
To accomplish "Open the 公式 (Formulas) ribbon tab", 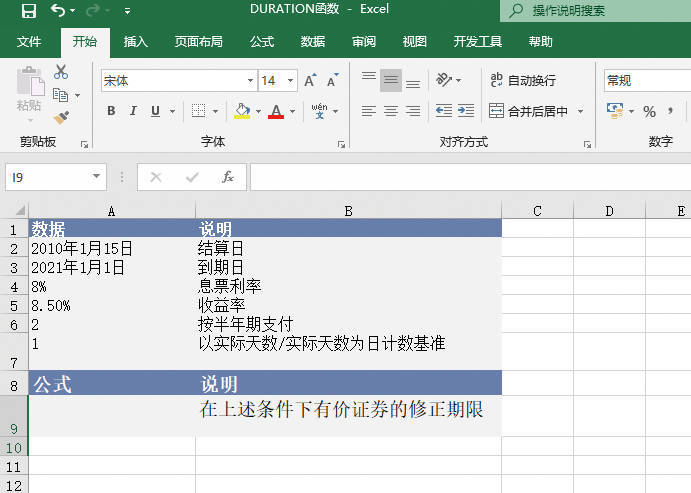I will (262, 42).
